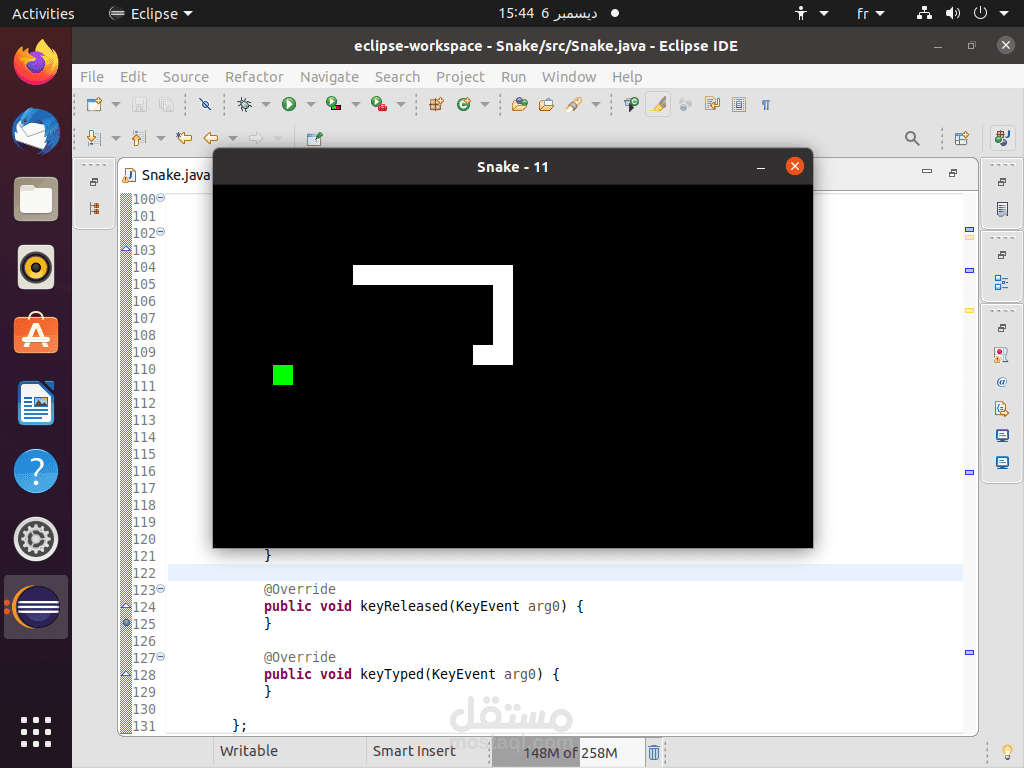Start a Debug session using the bug icon

pyautogui.click(x=245, y=104)
